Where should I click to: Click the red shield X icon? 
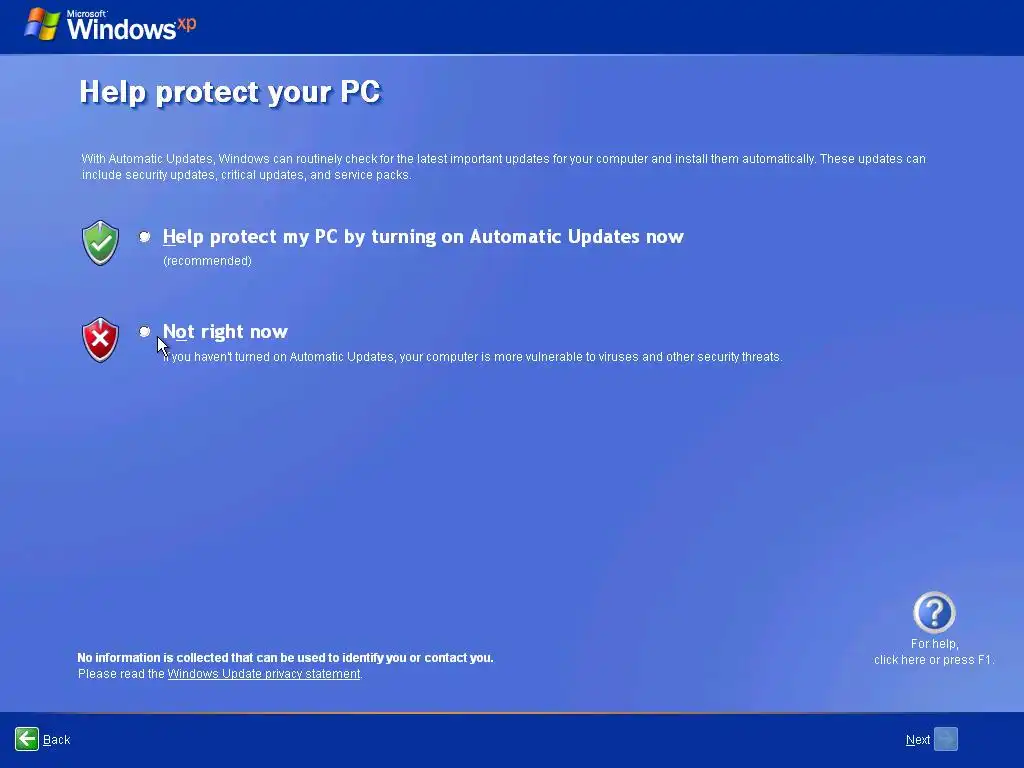coord(100,340)
